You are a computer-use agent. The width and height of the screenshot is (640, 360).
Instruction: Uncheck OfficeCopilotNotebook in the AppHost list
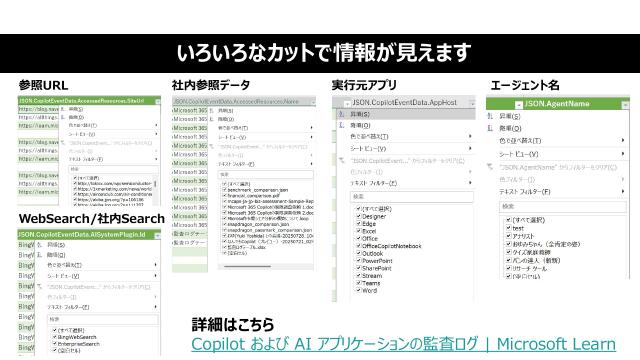click(x=359, y=246)
